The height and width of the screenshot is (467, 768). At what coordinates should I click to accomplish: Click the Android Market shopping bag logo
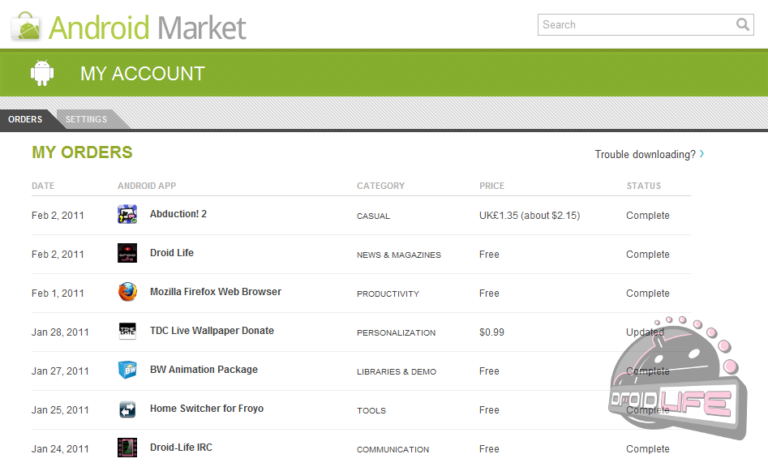[27, 26]
